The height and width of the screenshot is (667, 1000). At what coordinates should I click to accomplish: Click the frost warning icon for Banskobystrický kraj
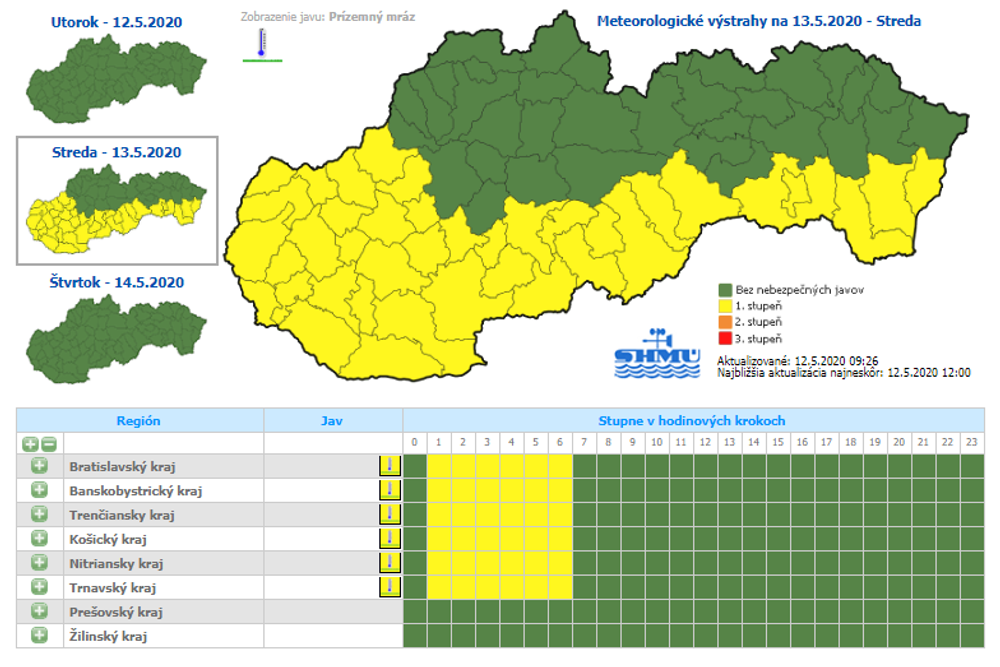(x=390, y=490)
